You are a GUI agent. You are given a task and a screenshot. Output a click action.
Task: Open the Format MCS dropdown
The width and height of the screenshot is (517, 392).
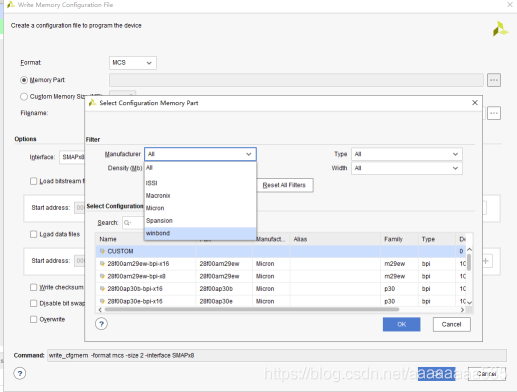point(133,63)
